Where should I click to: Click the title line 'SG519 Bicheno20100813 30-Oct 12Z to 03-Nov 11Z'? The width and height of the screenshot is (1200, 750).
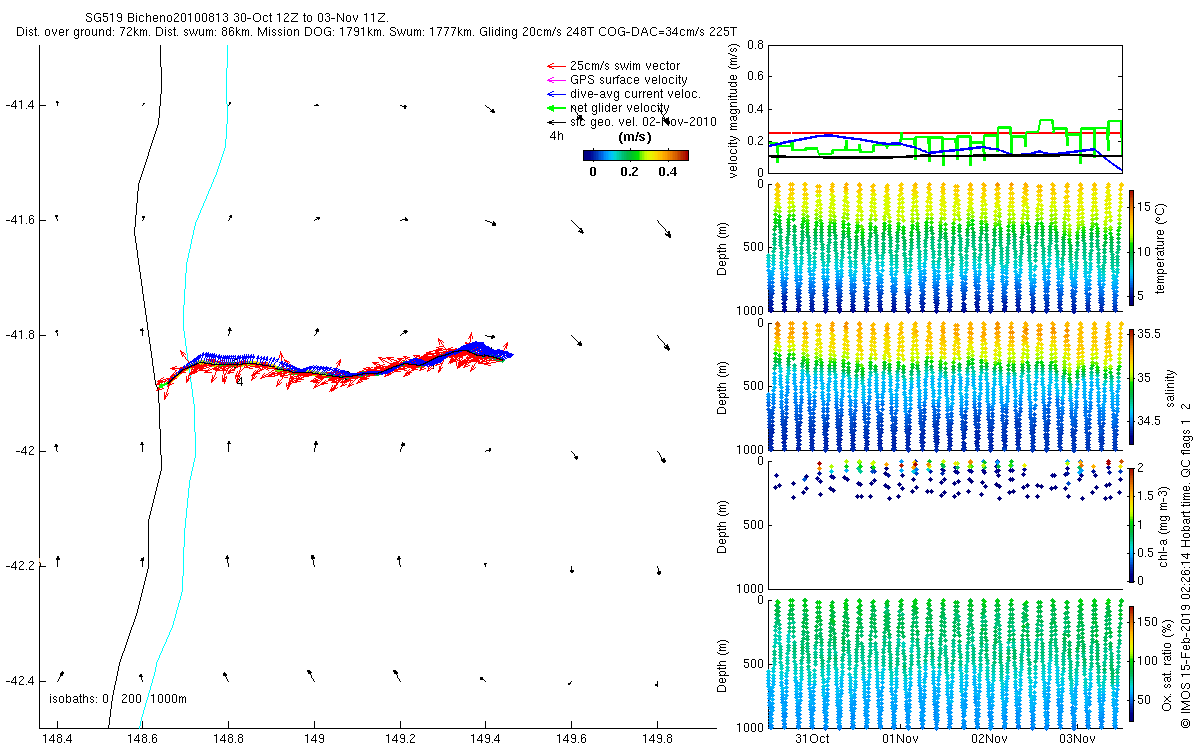(x=236, y=18)
